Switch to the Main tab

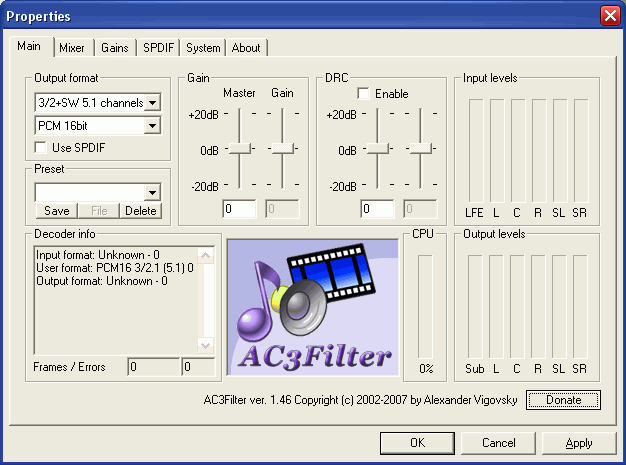coord(29,46)
